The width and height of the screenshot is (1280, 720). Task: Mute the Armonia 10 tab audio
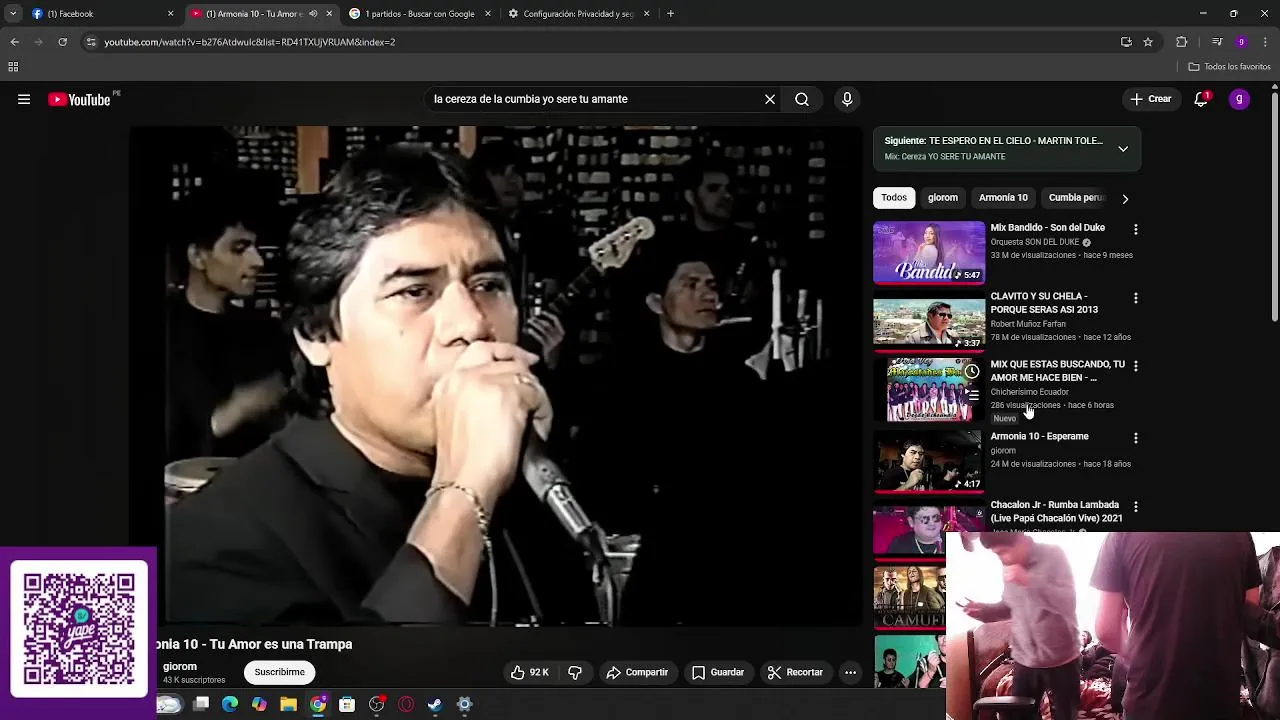tap(313, 14)
